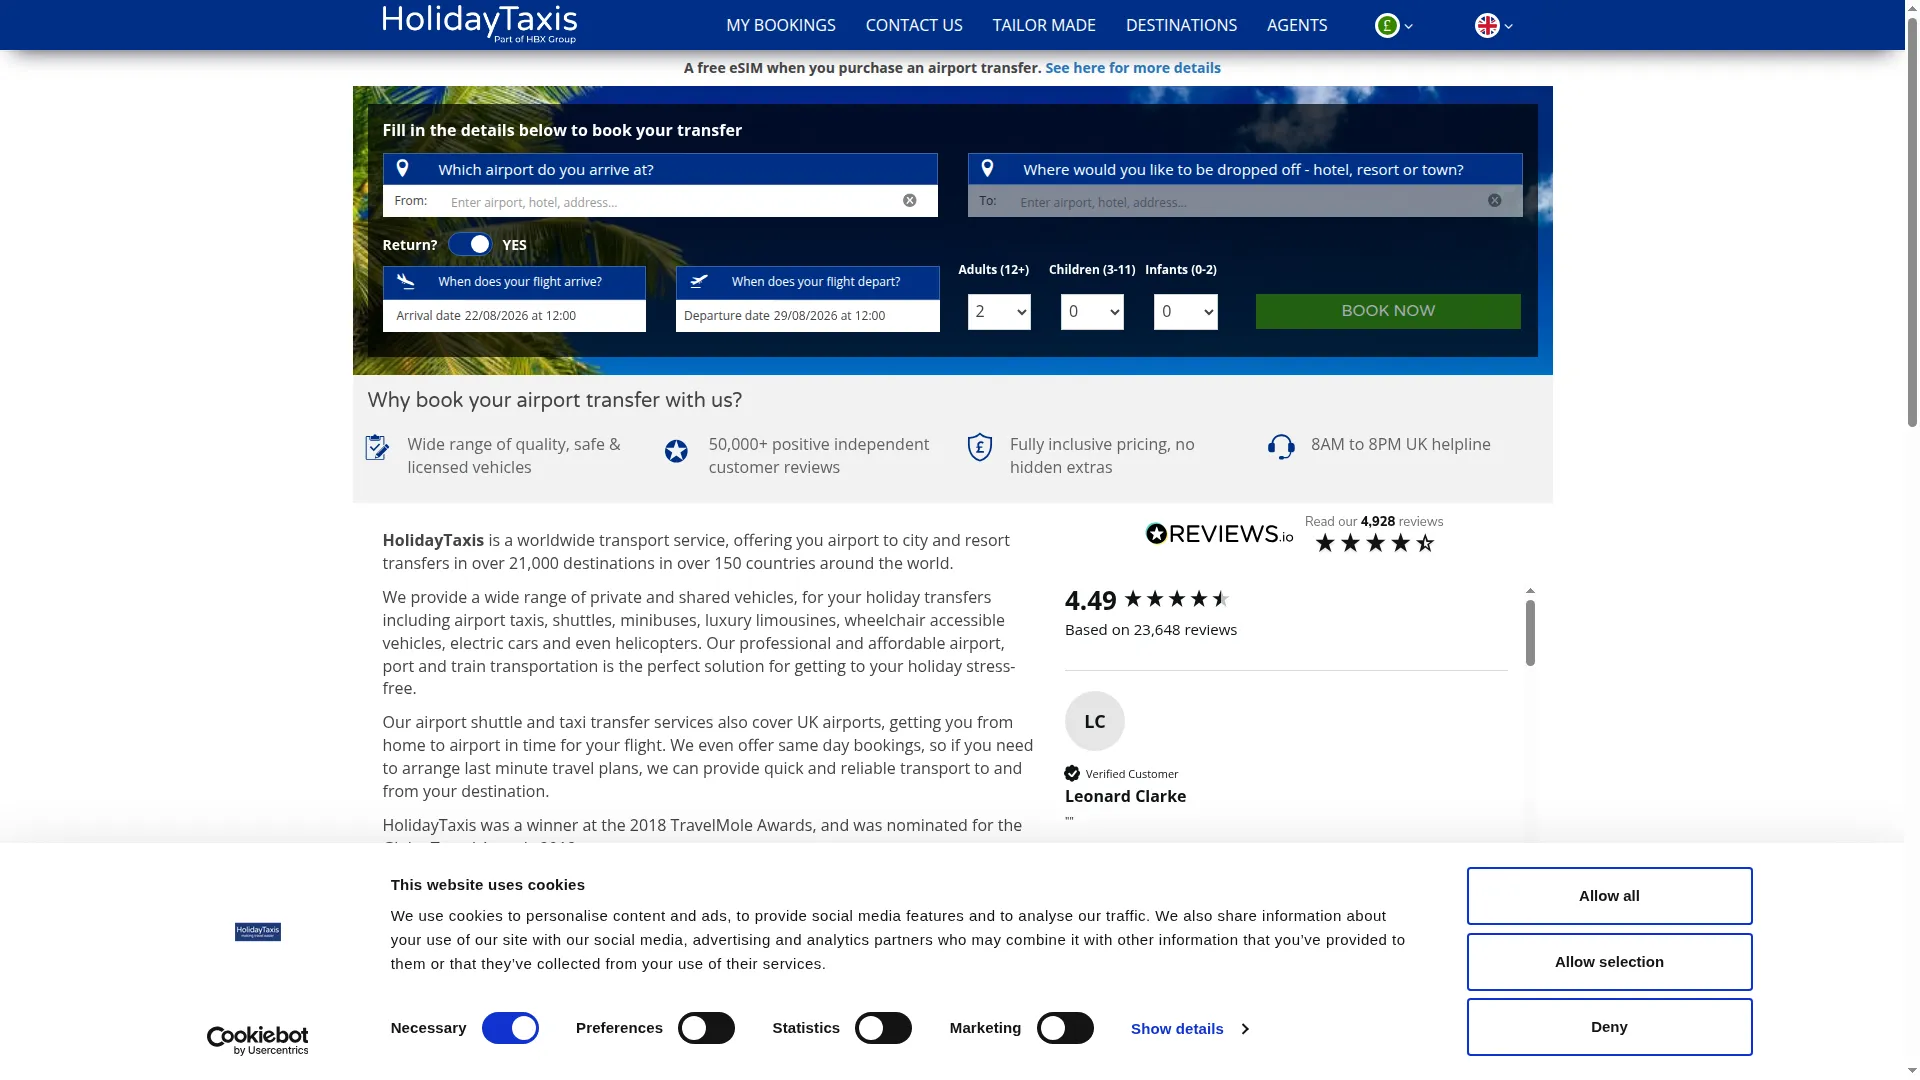Click the pickup location pin icon

pyautogui.click(x=402, y=169)
